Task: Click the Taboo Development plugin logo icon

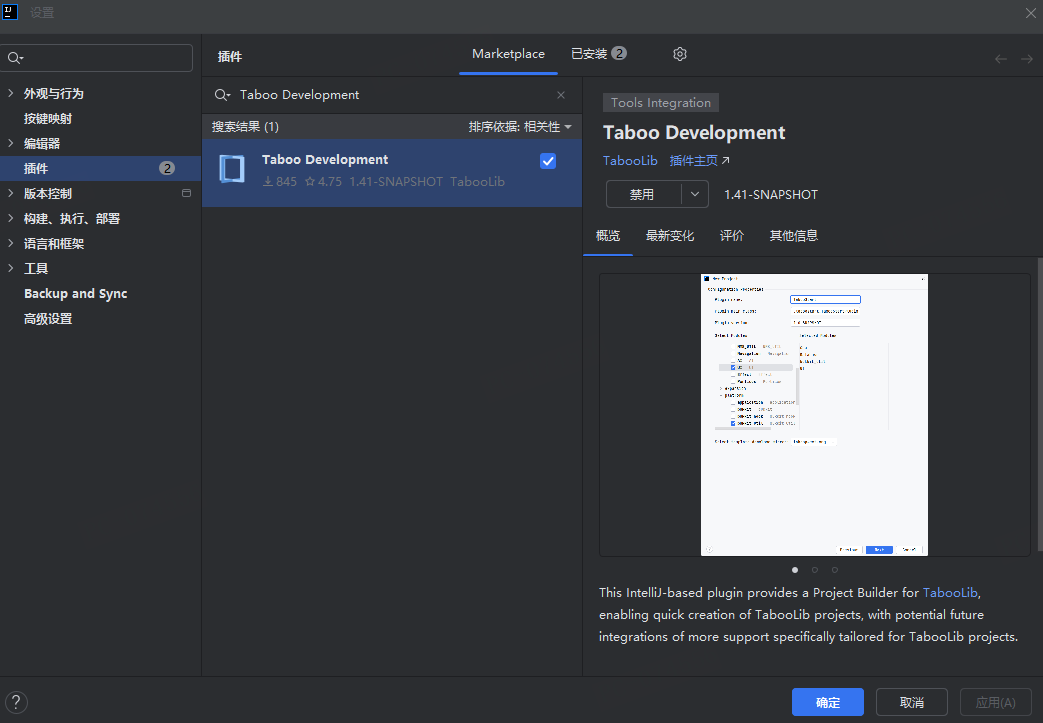Action: pyautogui.click(x=231, y=169)
